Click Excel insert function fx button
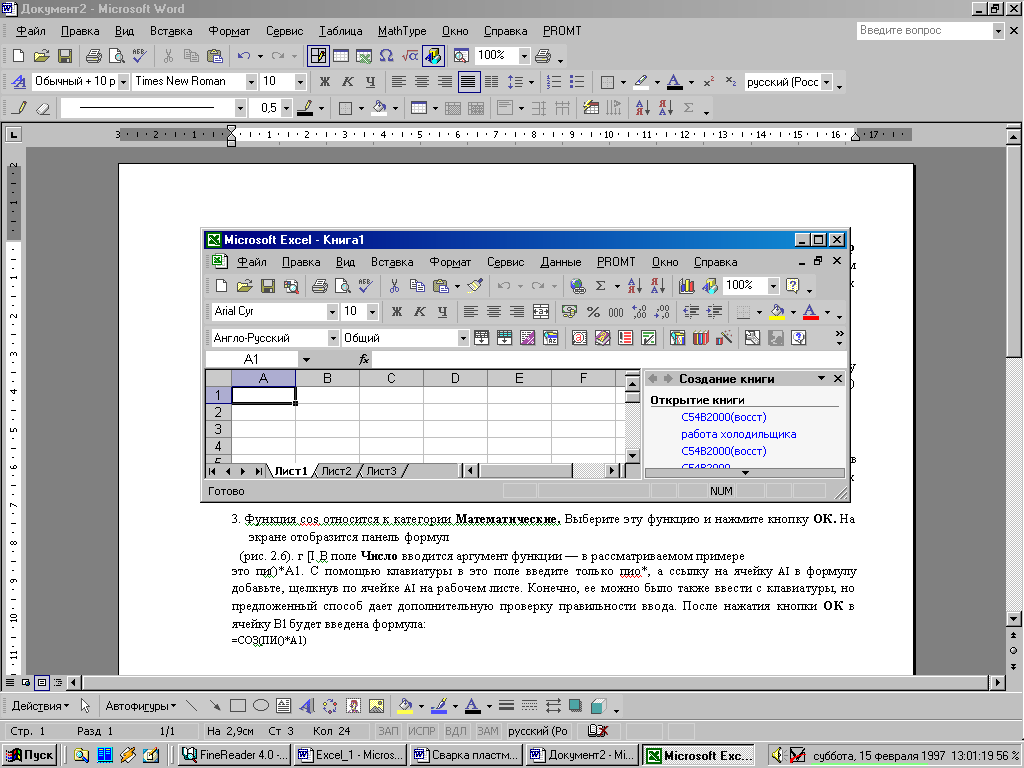 pyautogui.click(x=364, y=359)
